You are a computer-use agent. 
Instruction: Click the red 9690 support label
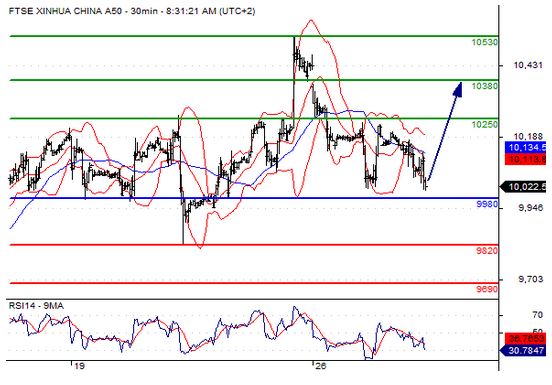point(487,289)
